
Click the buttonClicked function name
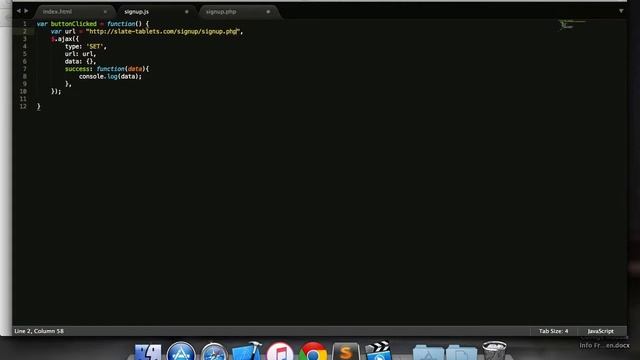click(x=73, y=24)
